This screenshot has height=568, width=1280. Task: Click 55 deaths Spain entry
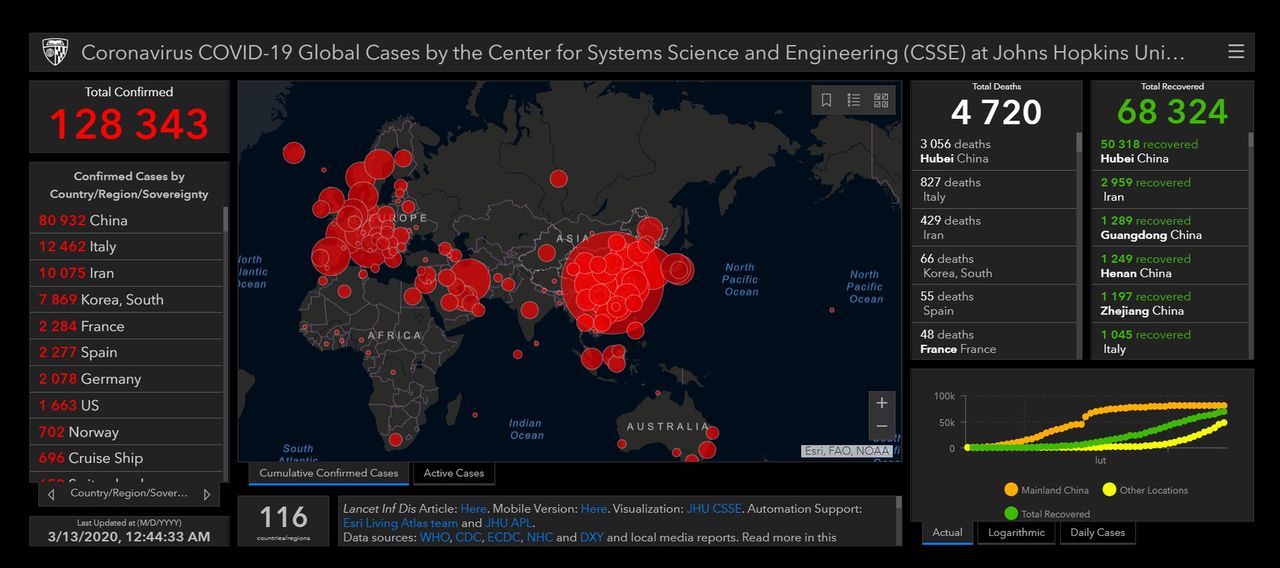(994, 304)
